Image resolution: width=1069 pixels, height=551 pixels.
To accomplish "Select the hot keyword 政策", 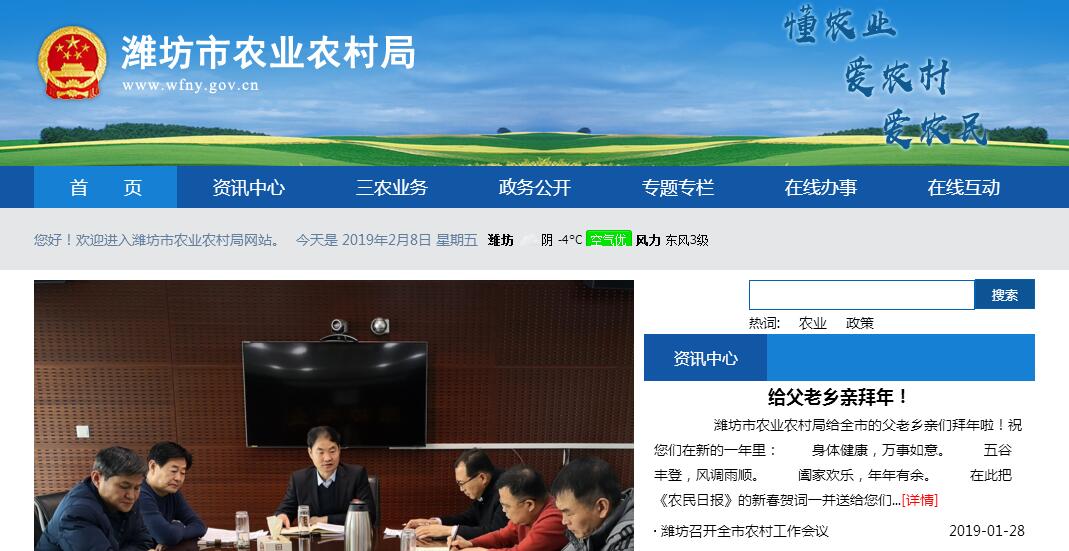I will (859, 323).
